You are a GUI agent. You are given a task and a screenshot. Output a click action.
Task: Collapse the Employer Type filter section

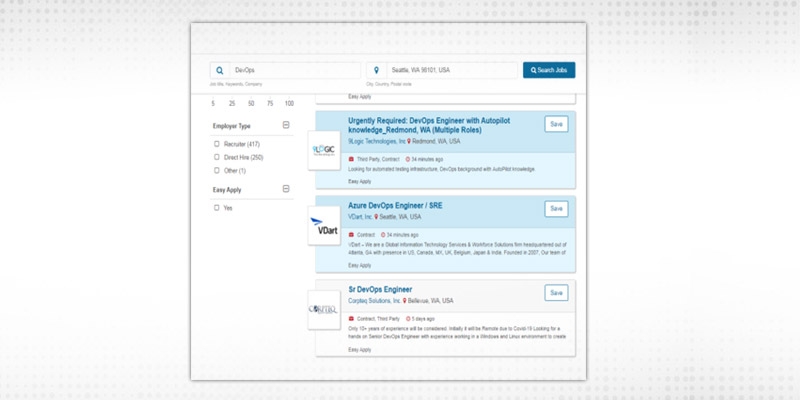pyautogui.click(x=286, y=125)
